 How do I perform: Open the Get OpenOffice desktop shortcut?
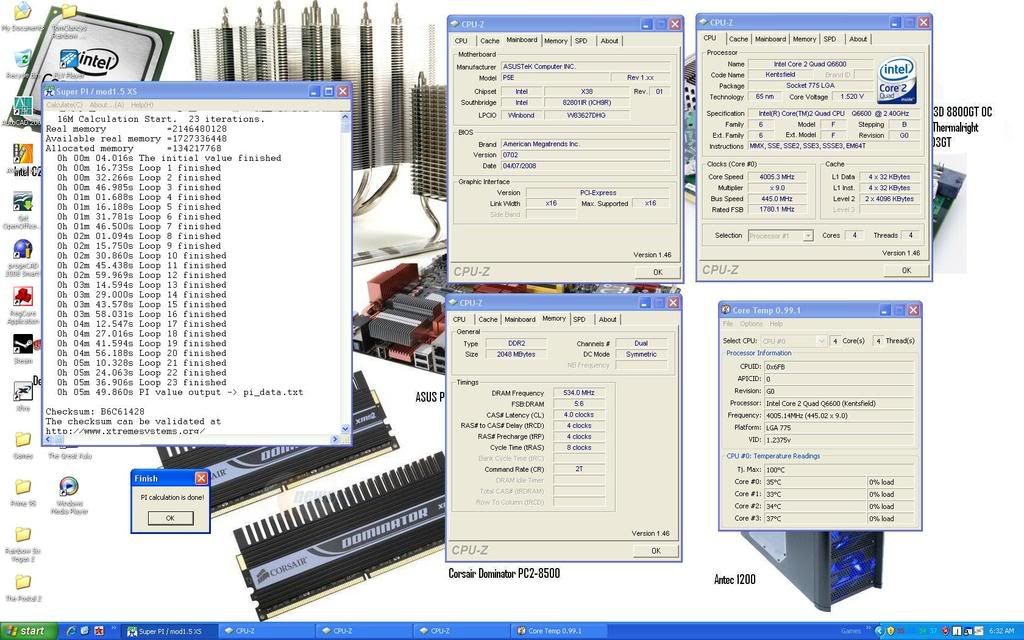tap(22, 202)
